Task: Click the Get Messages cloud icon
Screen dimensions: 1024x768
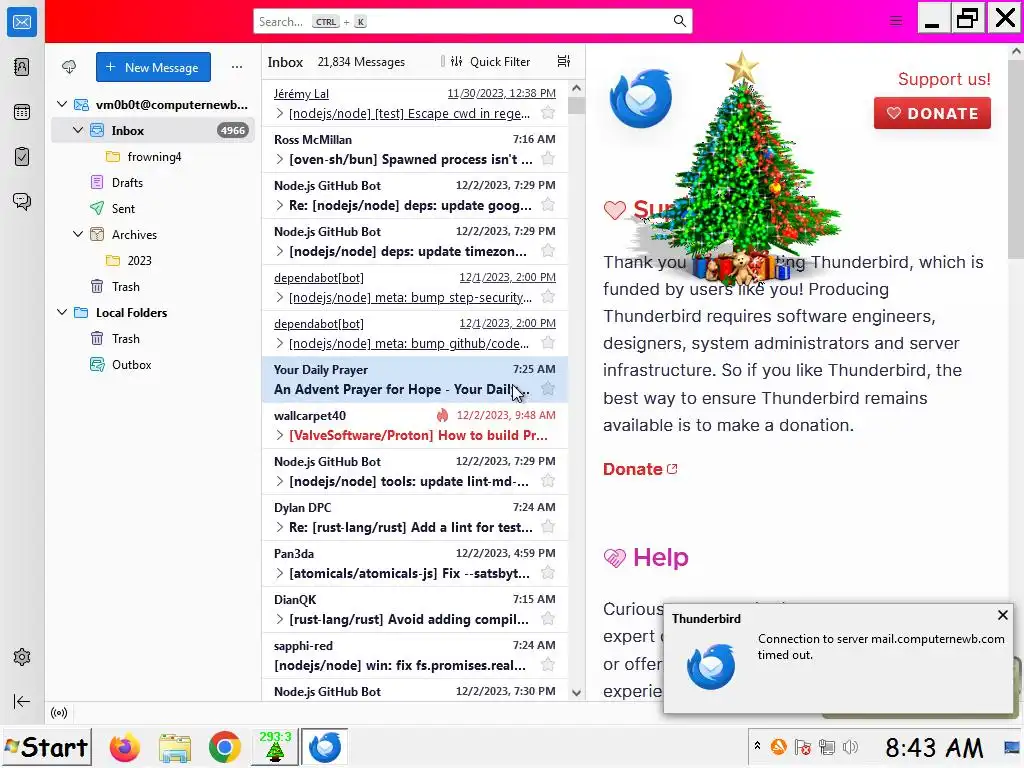Action: [x=69, y=67]
